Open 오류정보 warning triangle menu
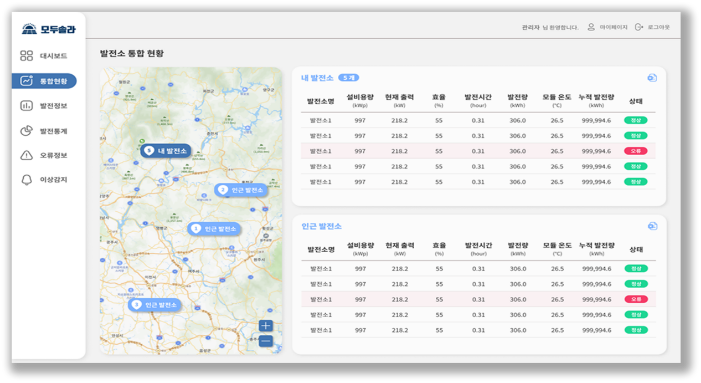 point(44,155)
